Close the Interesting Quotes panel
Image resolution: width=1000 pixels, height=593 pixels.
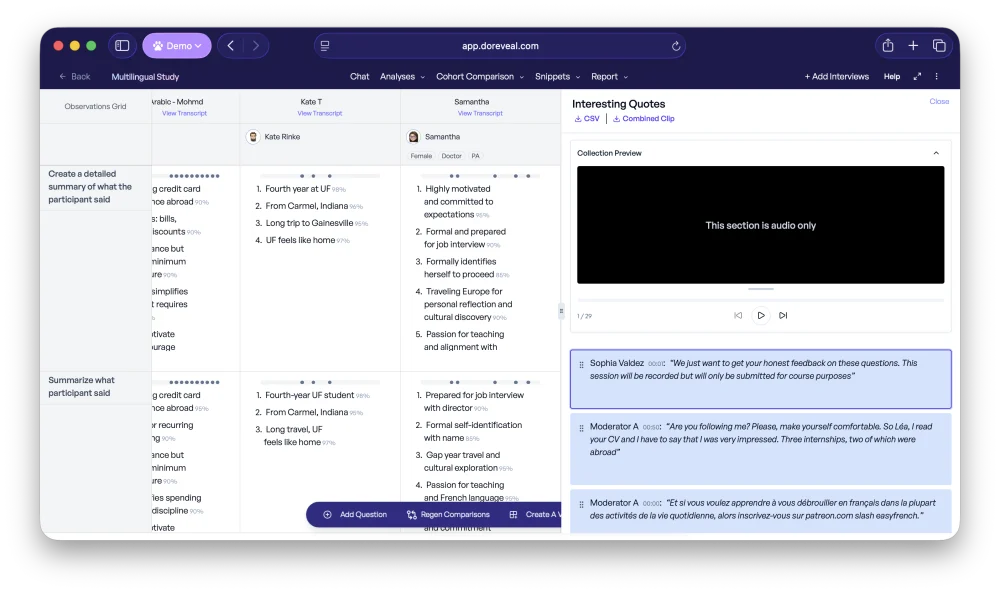(939, 101)
